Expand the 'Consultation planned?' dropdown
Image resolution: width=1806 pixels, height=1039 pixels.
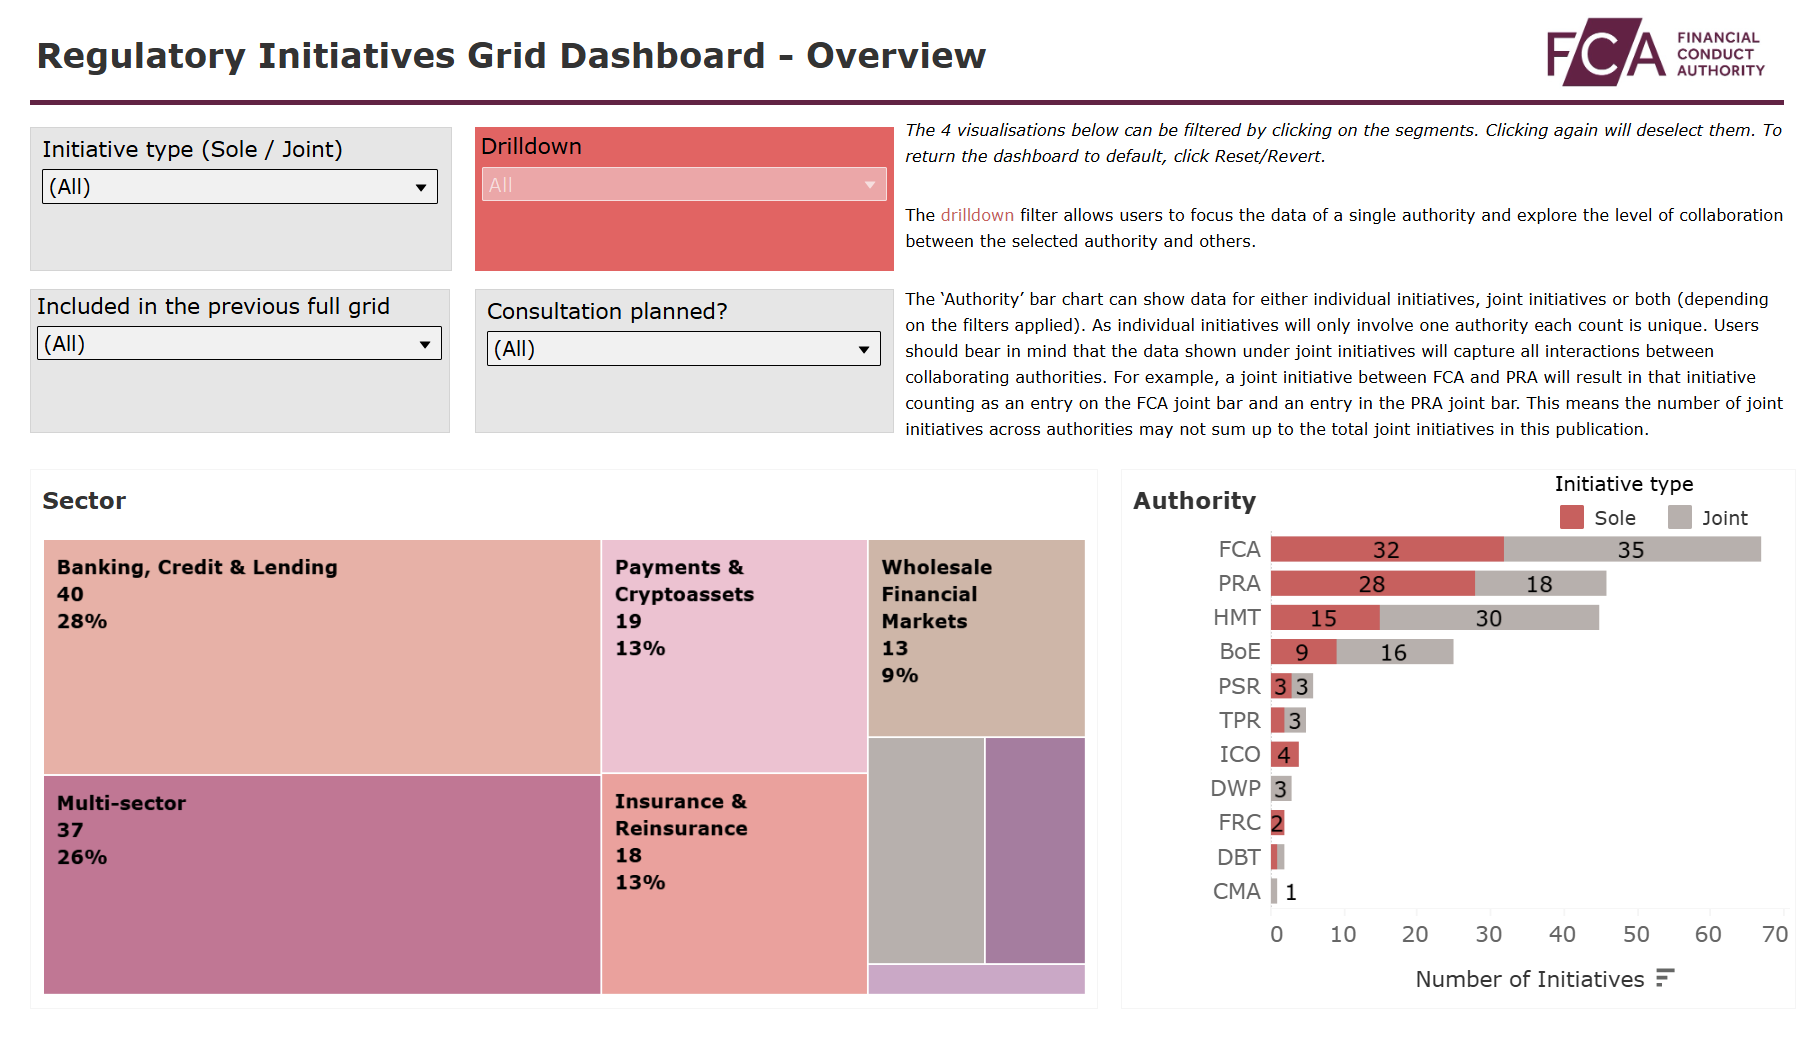pyautogui.click(x=864, y=348)
